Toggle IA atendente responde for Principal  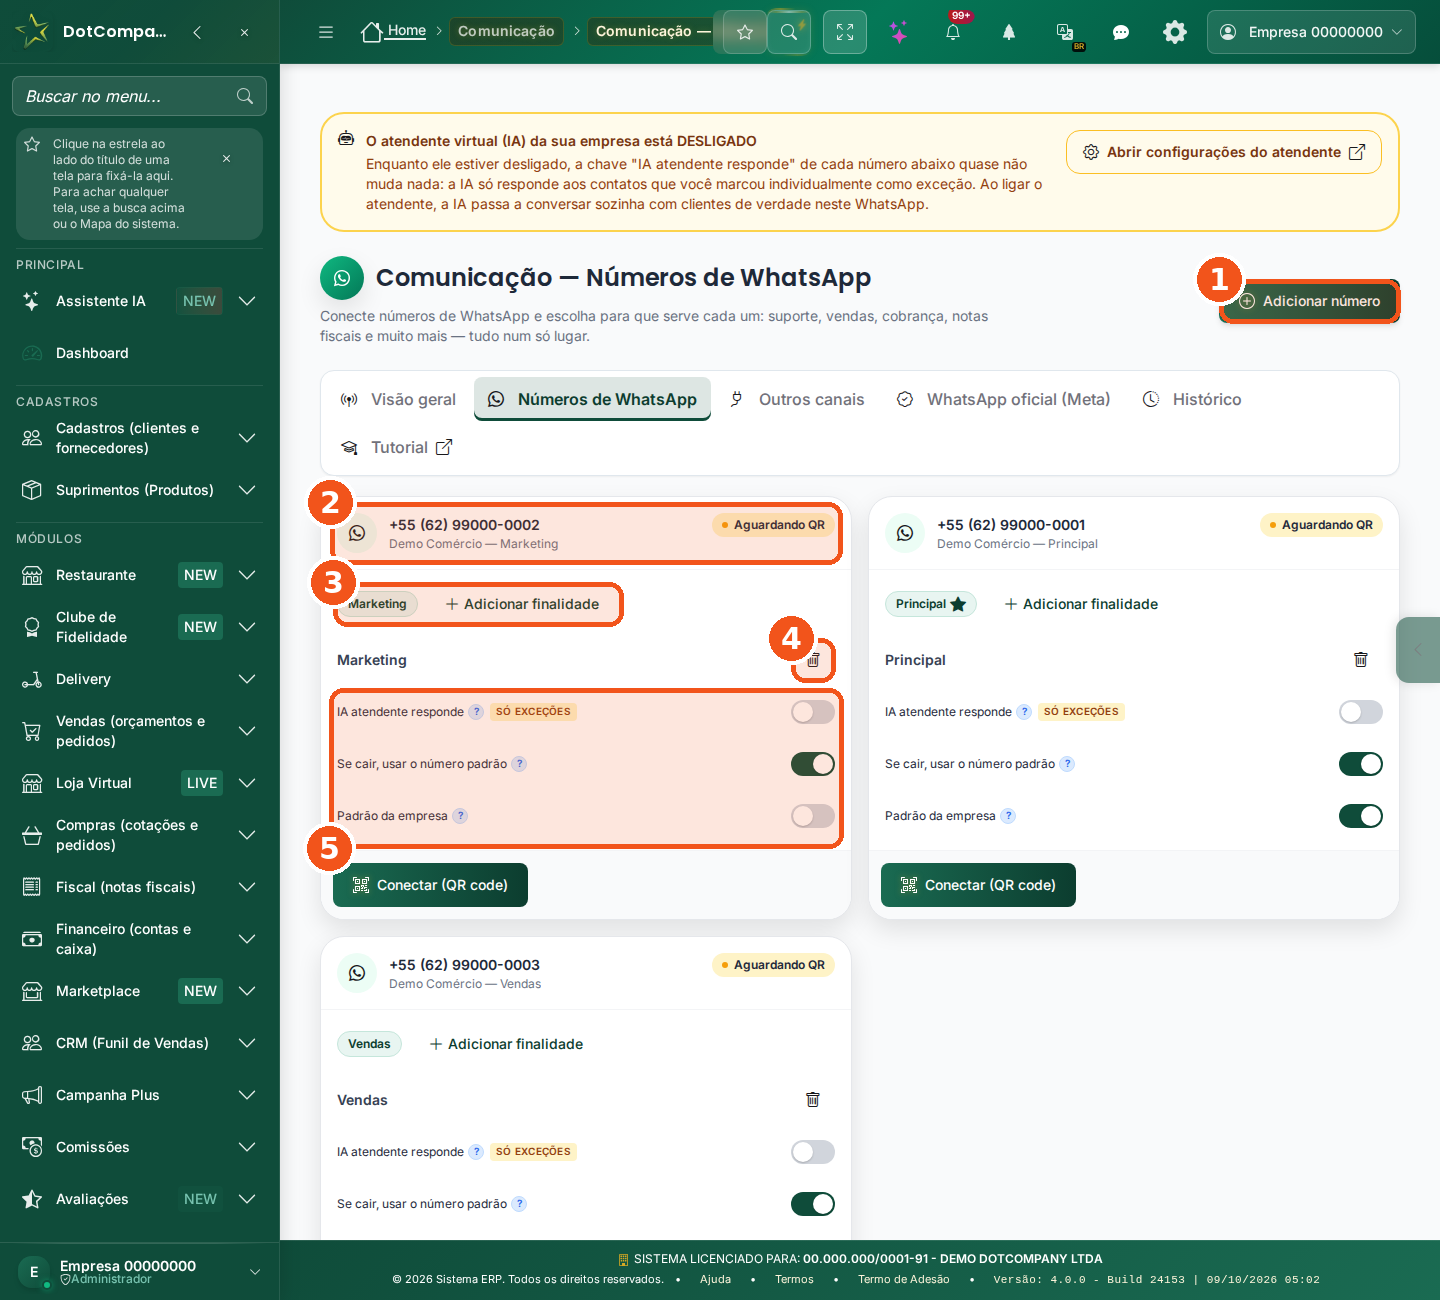pos(1361,712)
